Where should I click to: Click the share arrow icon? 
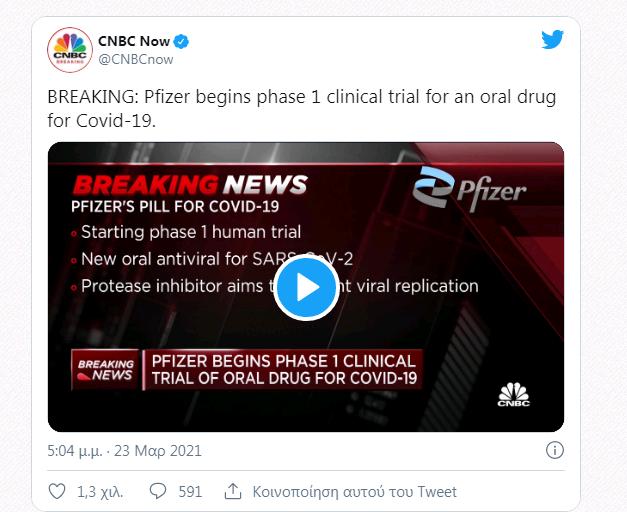point(233,491)
